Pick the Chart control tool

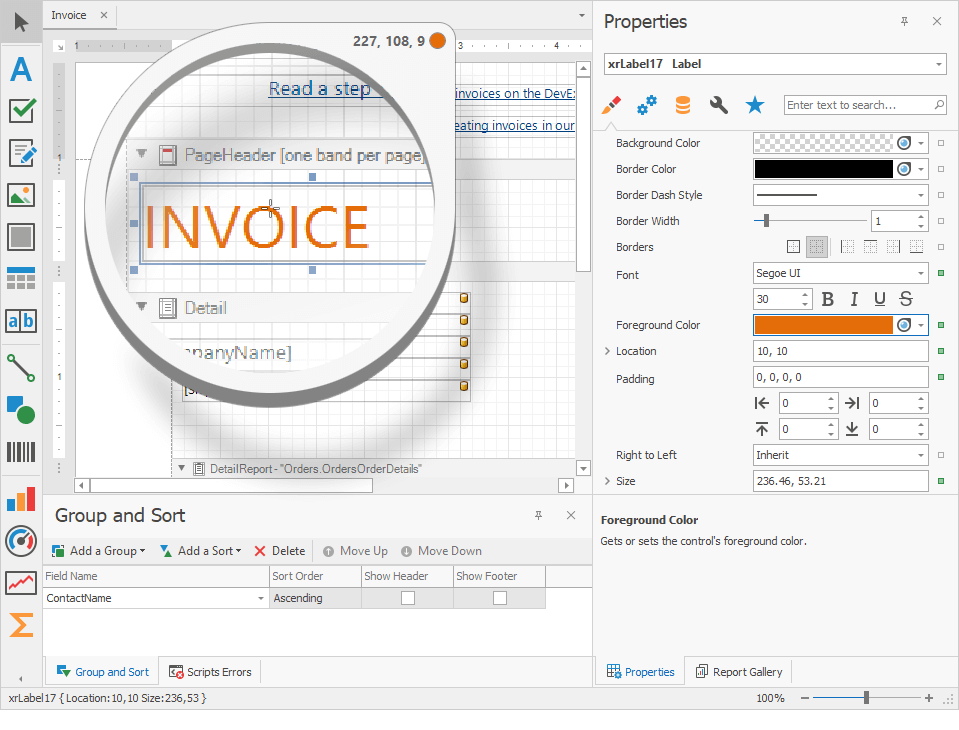coord(21,500)
